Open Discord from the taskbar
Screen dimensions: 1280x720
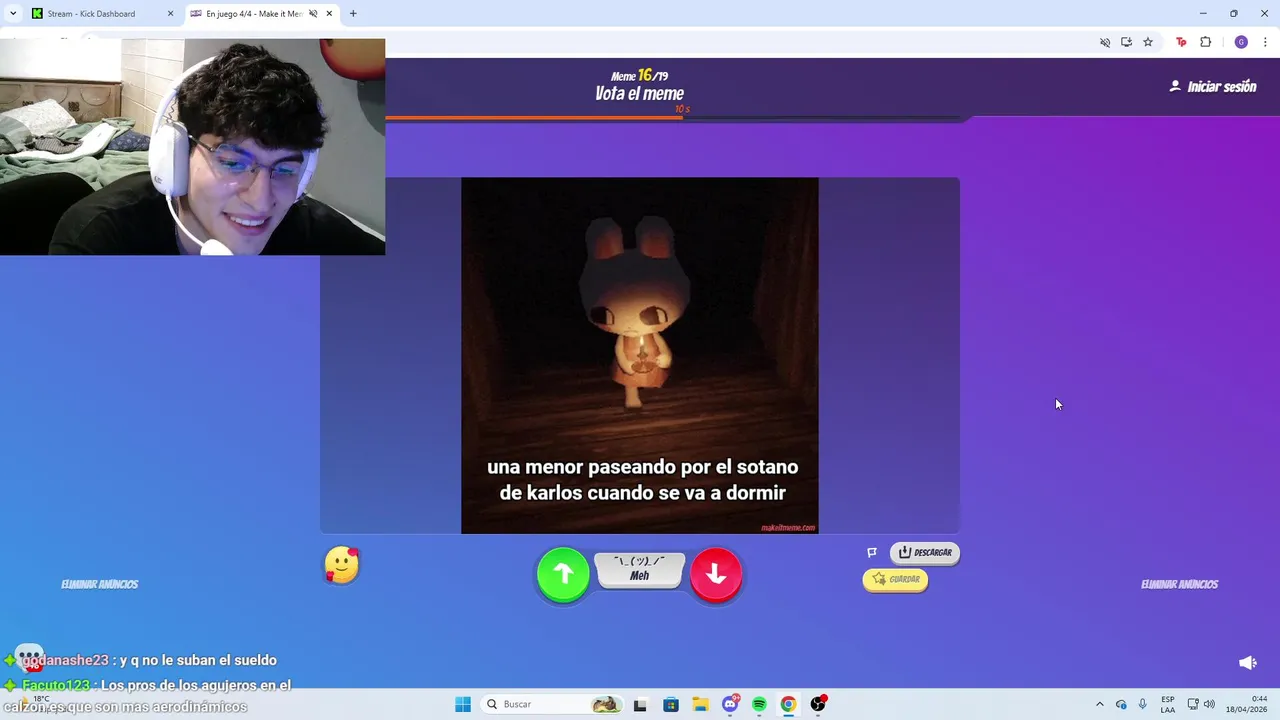[730, 704]
